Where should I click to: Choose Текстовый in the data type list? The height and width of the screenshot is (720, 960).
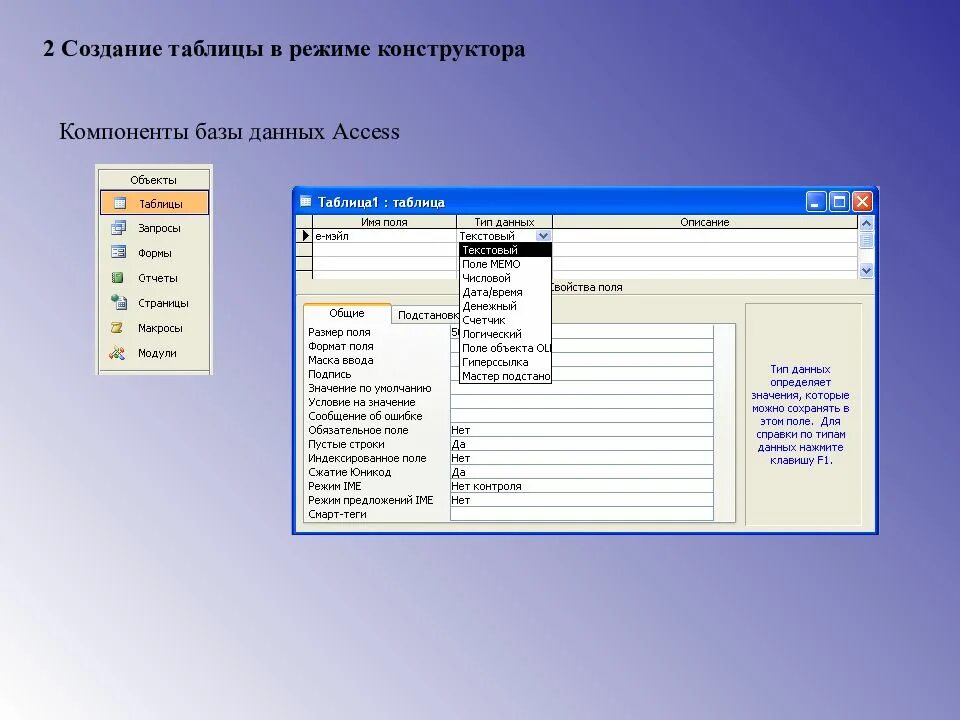click(x=505, y=250)
